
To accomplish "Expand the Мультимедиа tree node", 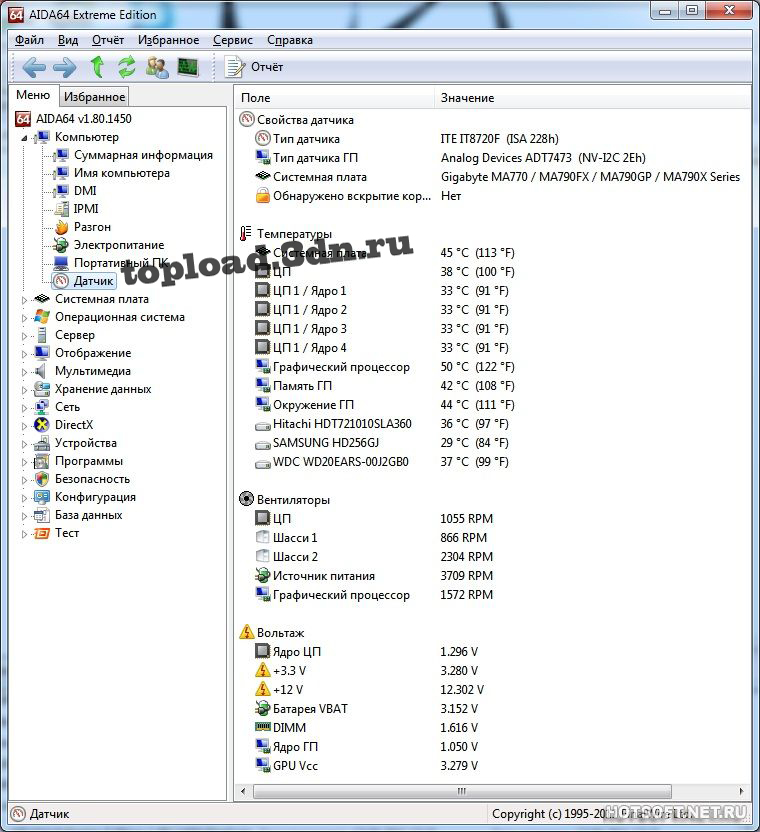I will (26, 371).
